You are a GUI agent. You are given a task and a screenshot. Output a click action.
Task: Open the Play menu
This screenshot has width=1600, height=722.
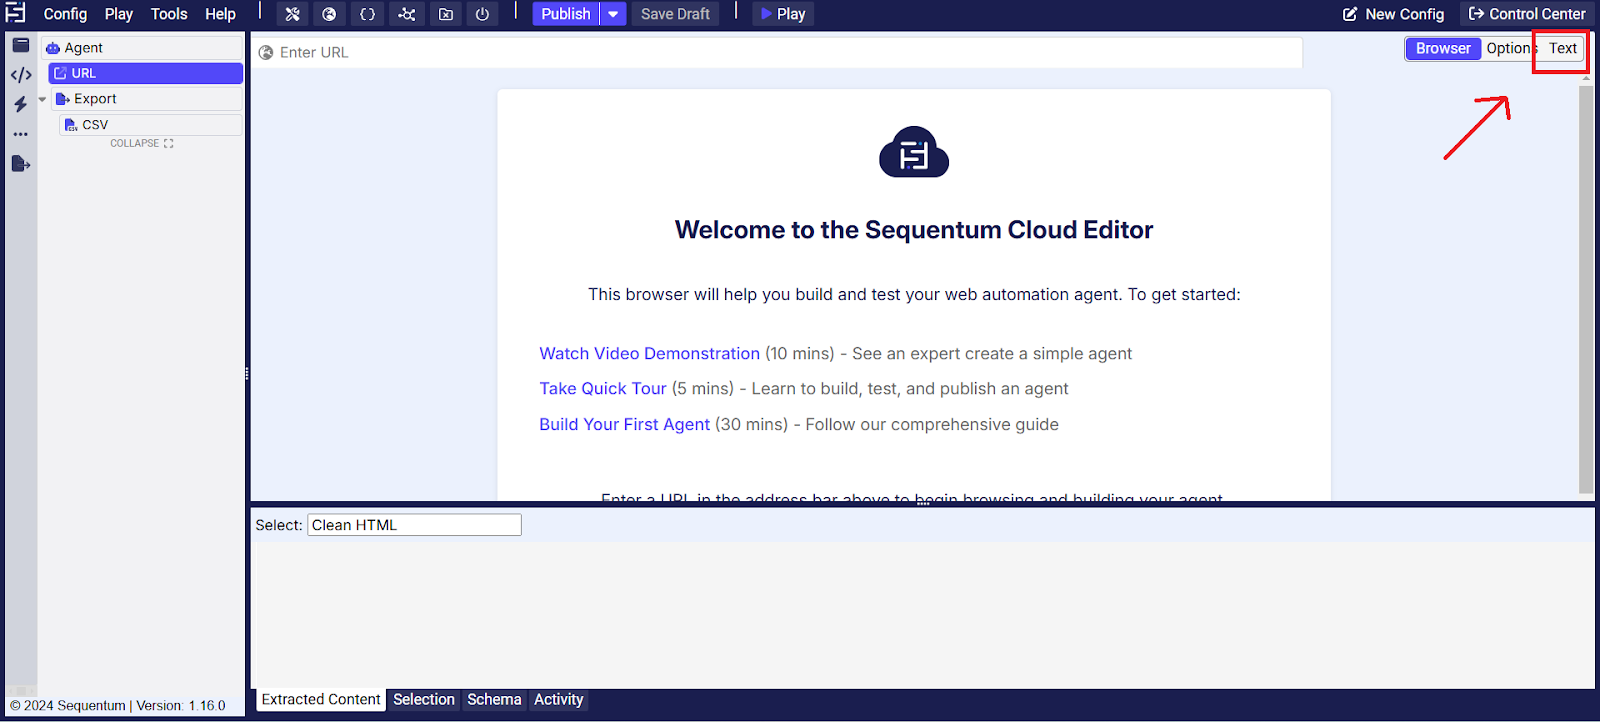tap(119, 14)
